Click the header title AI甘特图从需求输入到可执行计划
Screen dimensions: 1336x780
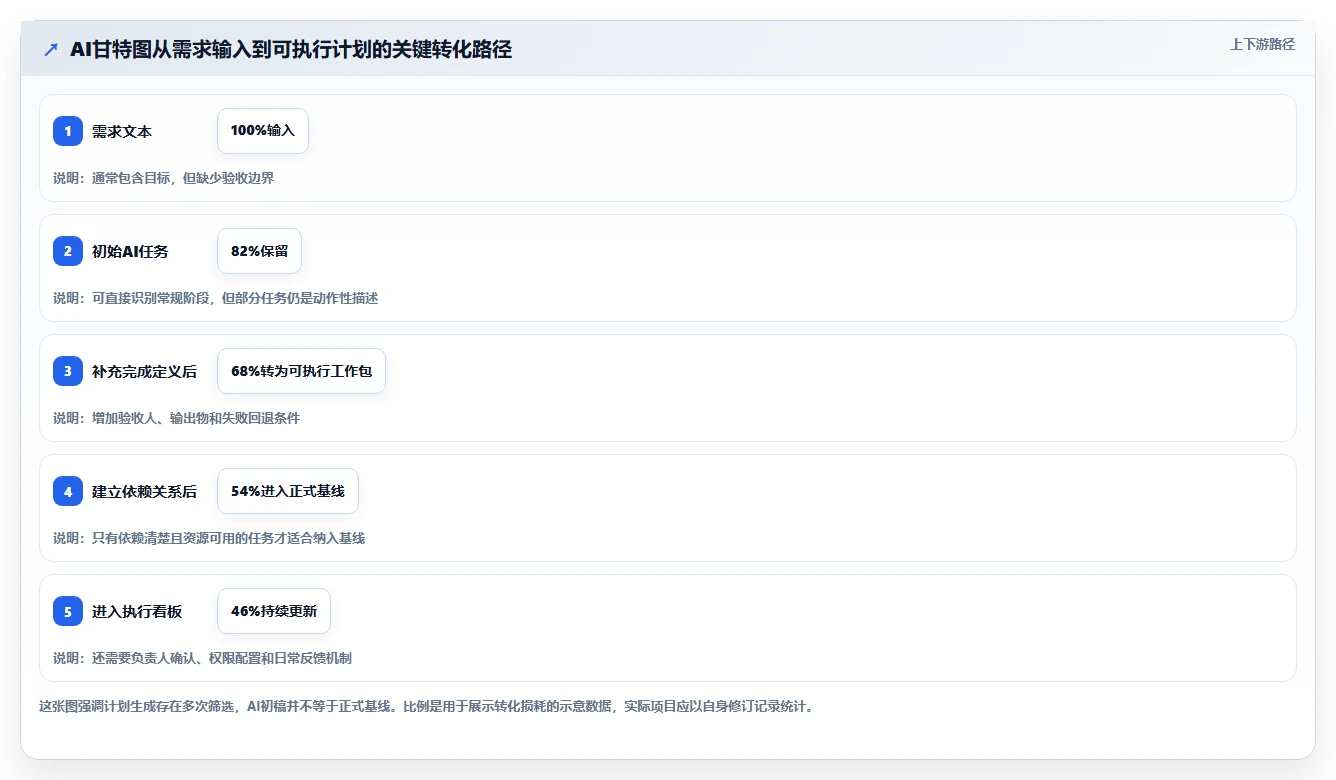coord(291,49)
